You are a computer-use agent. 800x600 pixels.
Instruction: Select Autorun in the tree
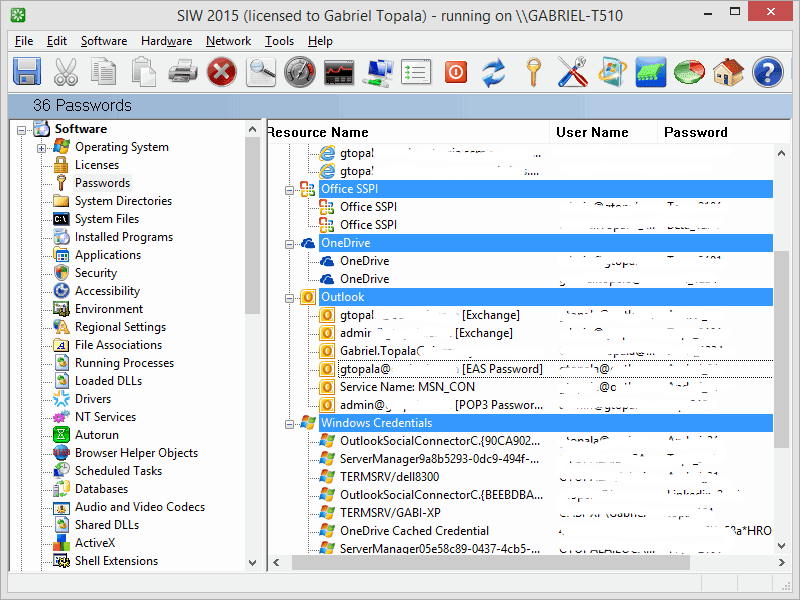point(97,435)
